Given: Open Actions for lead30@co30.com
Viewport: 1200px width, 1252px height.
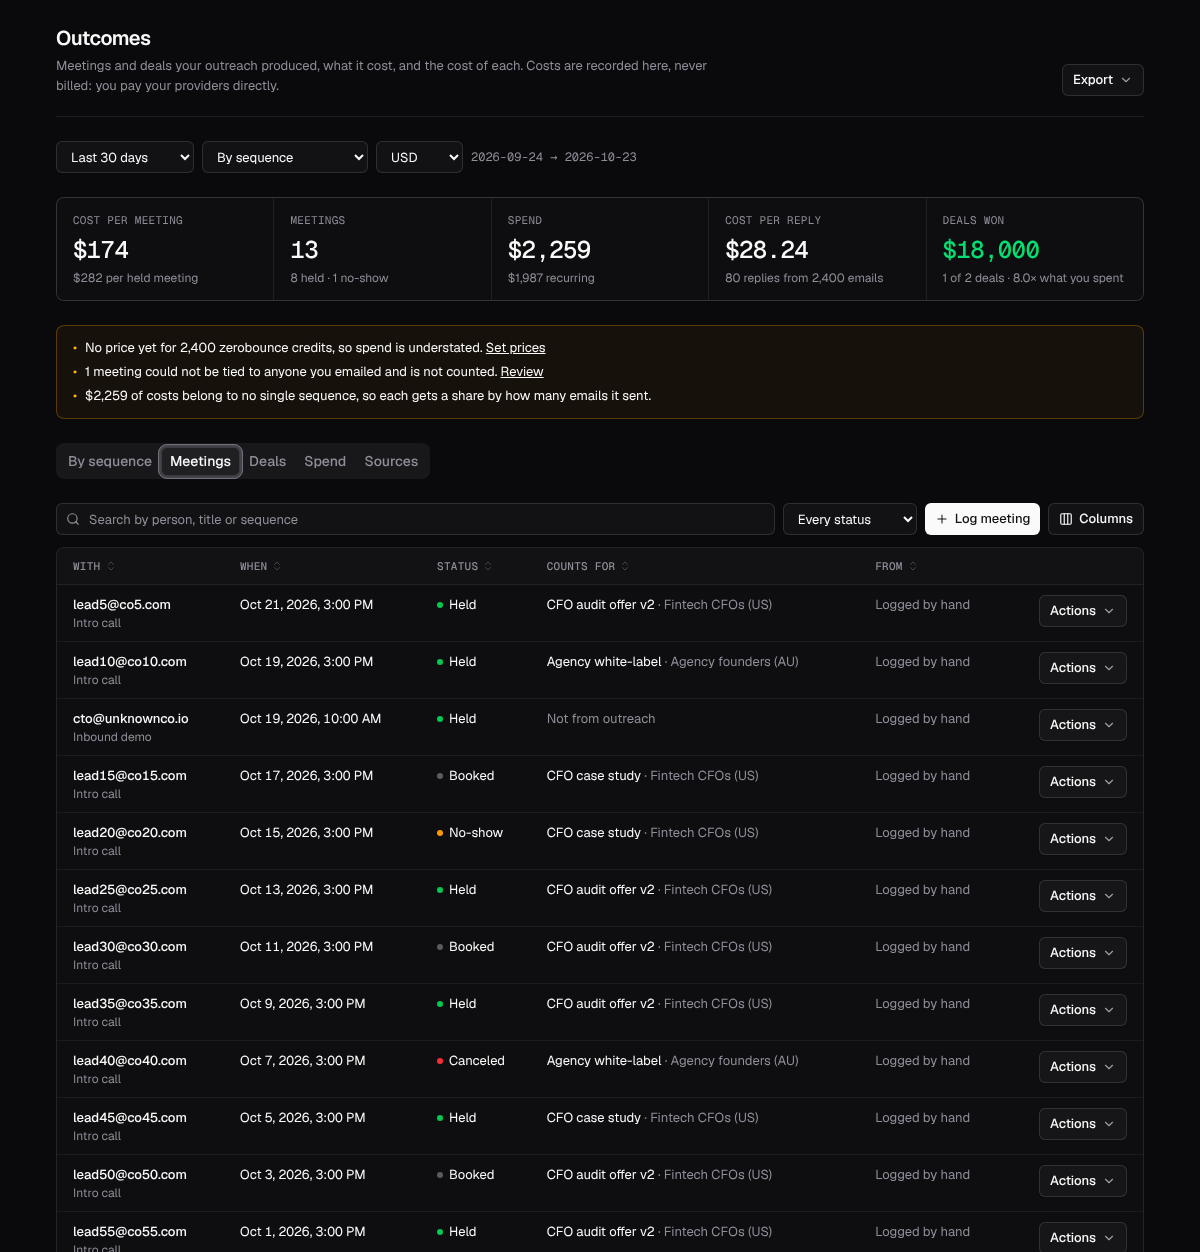Looking at the screenshot, I should click(1083, 953).
